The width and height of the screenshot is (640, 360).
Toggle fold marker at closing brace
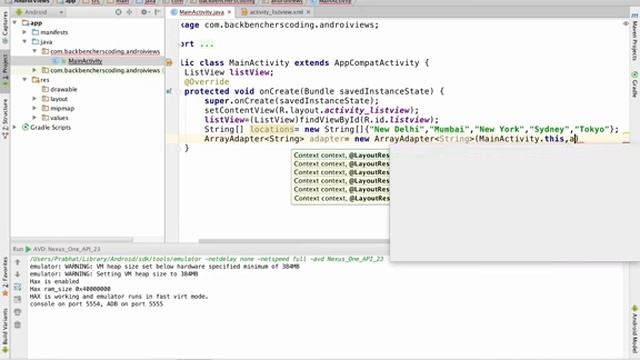point(179,148)
